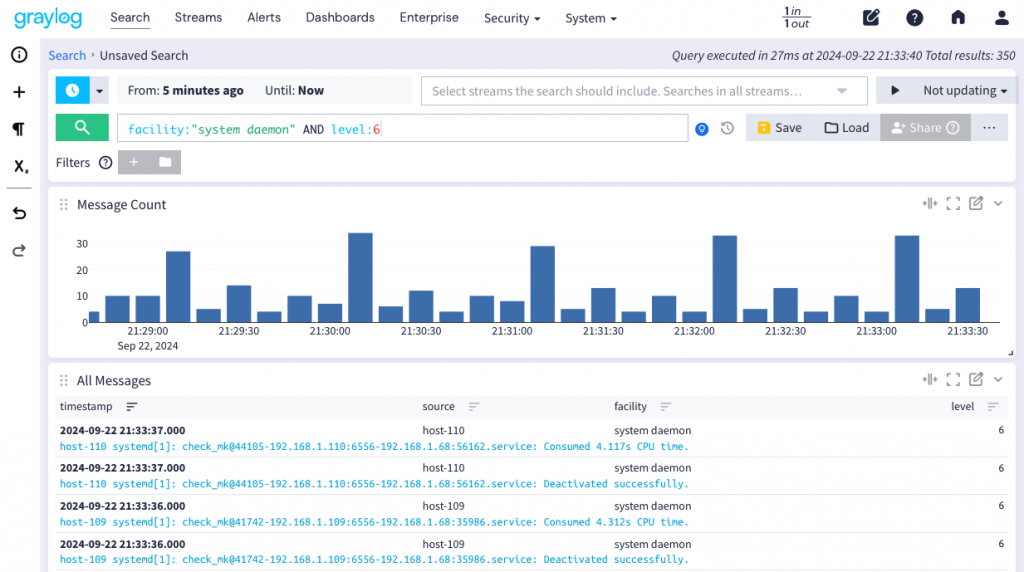
Task: Go to the home page icon
Action: (958, 18)
